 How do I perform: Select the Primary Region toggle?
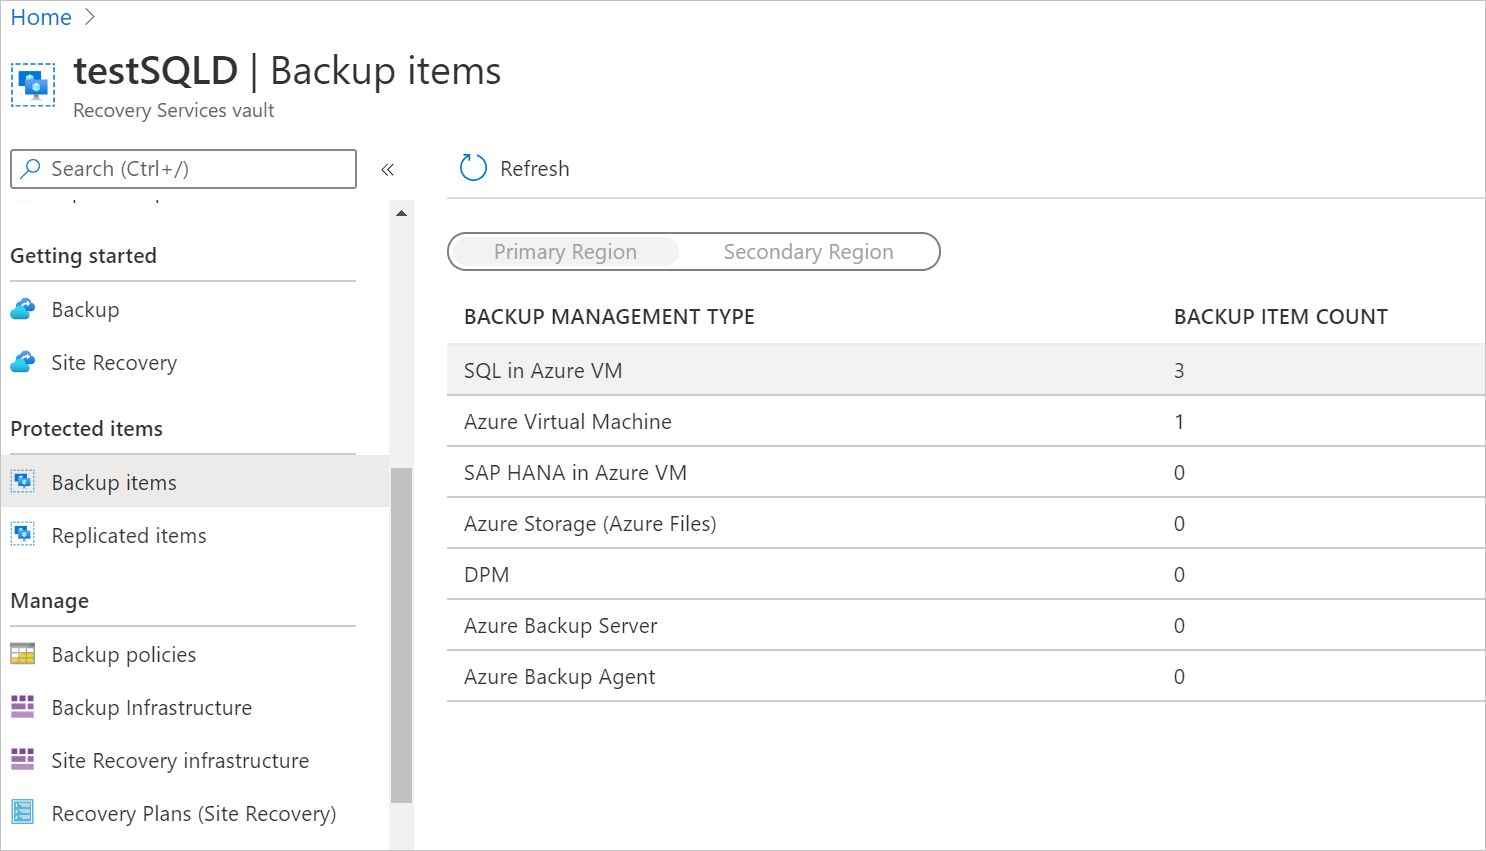(x=565, y=251)
